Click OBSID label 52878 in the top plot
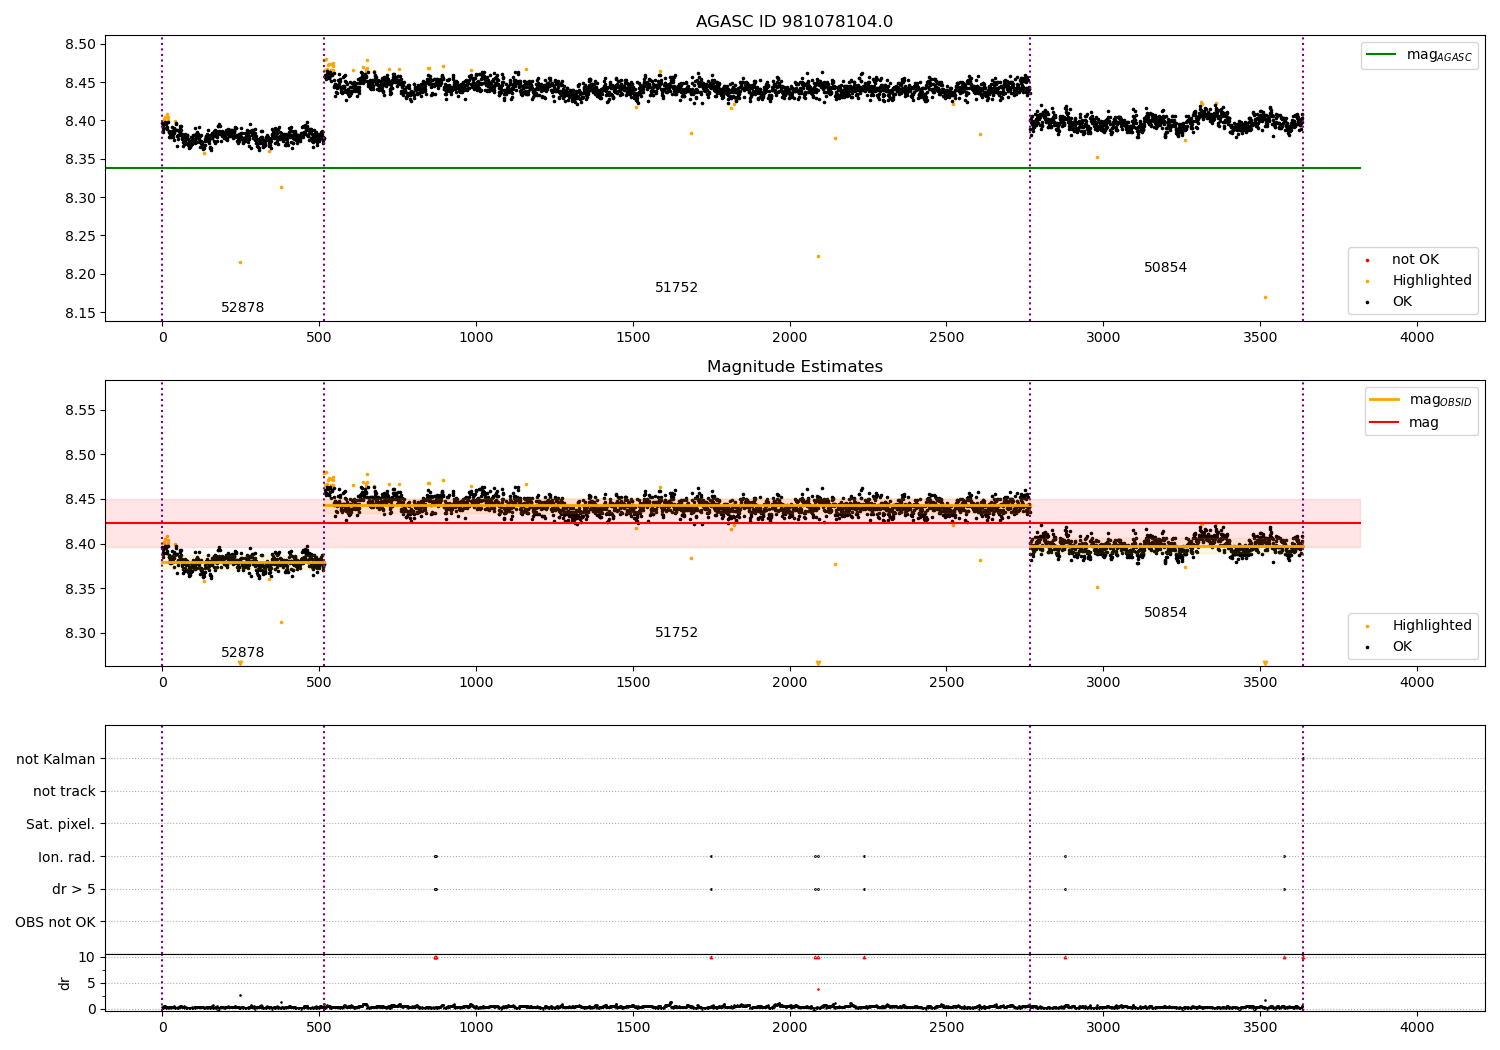 (x=243, y=308)
